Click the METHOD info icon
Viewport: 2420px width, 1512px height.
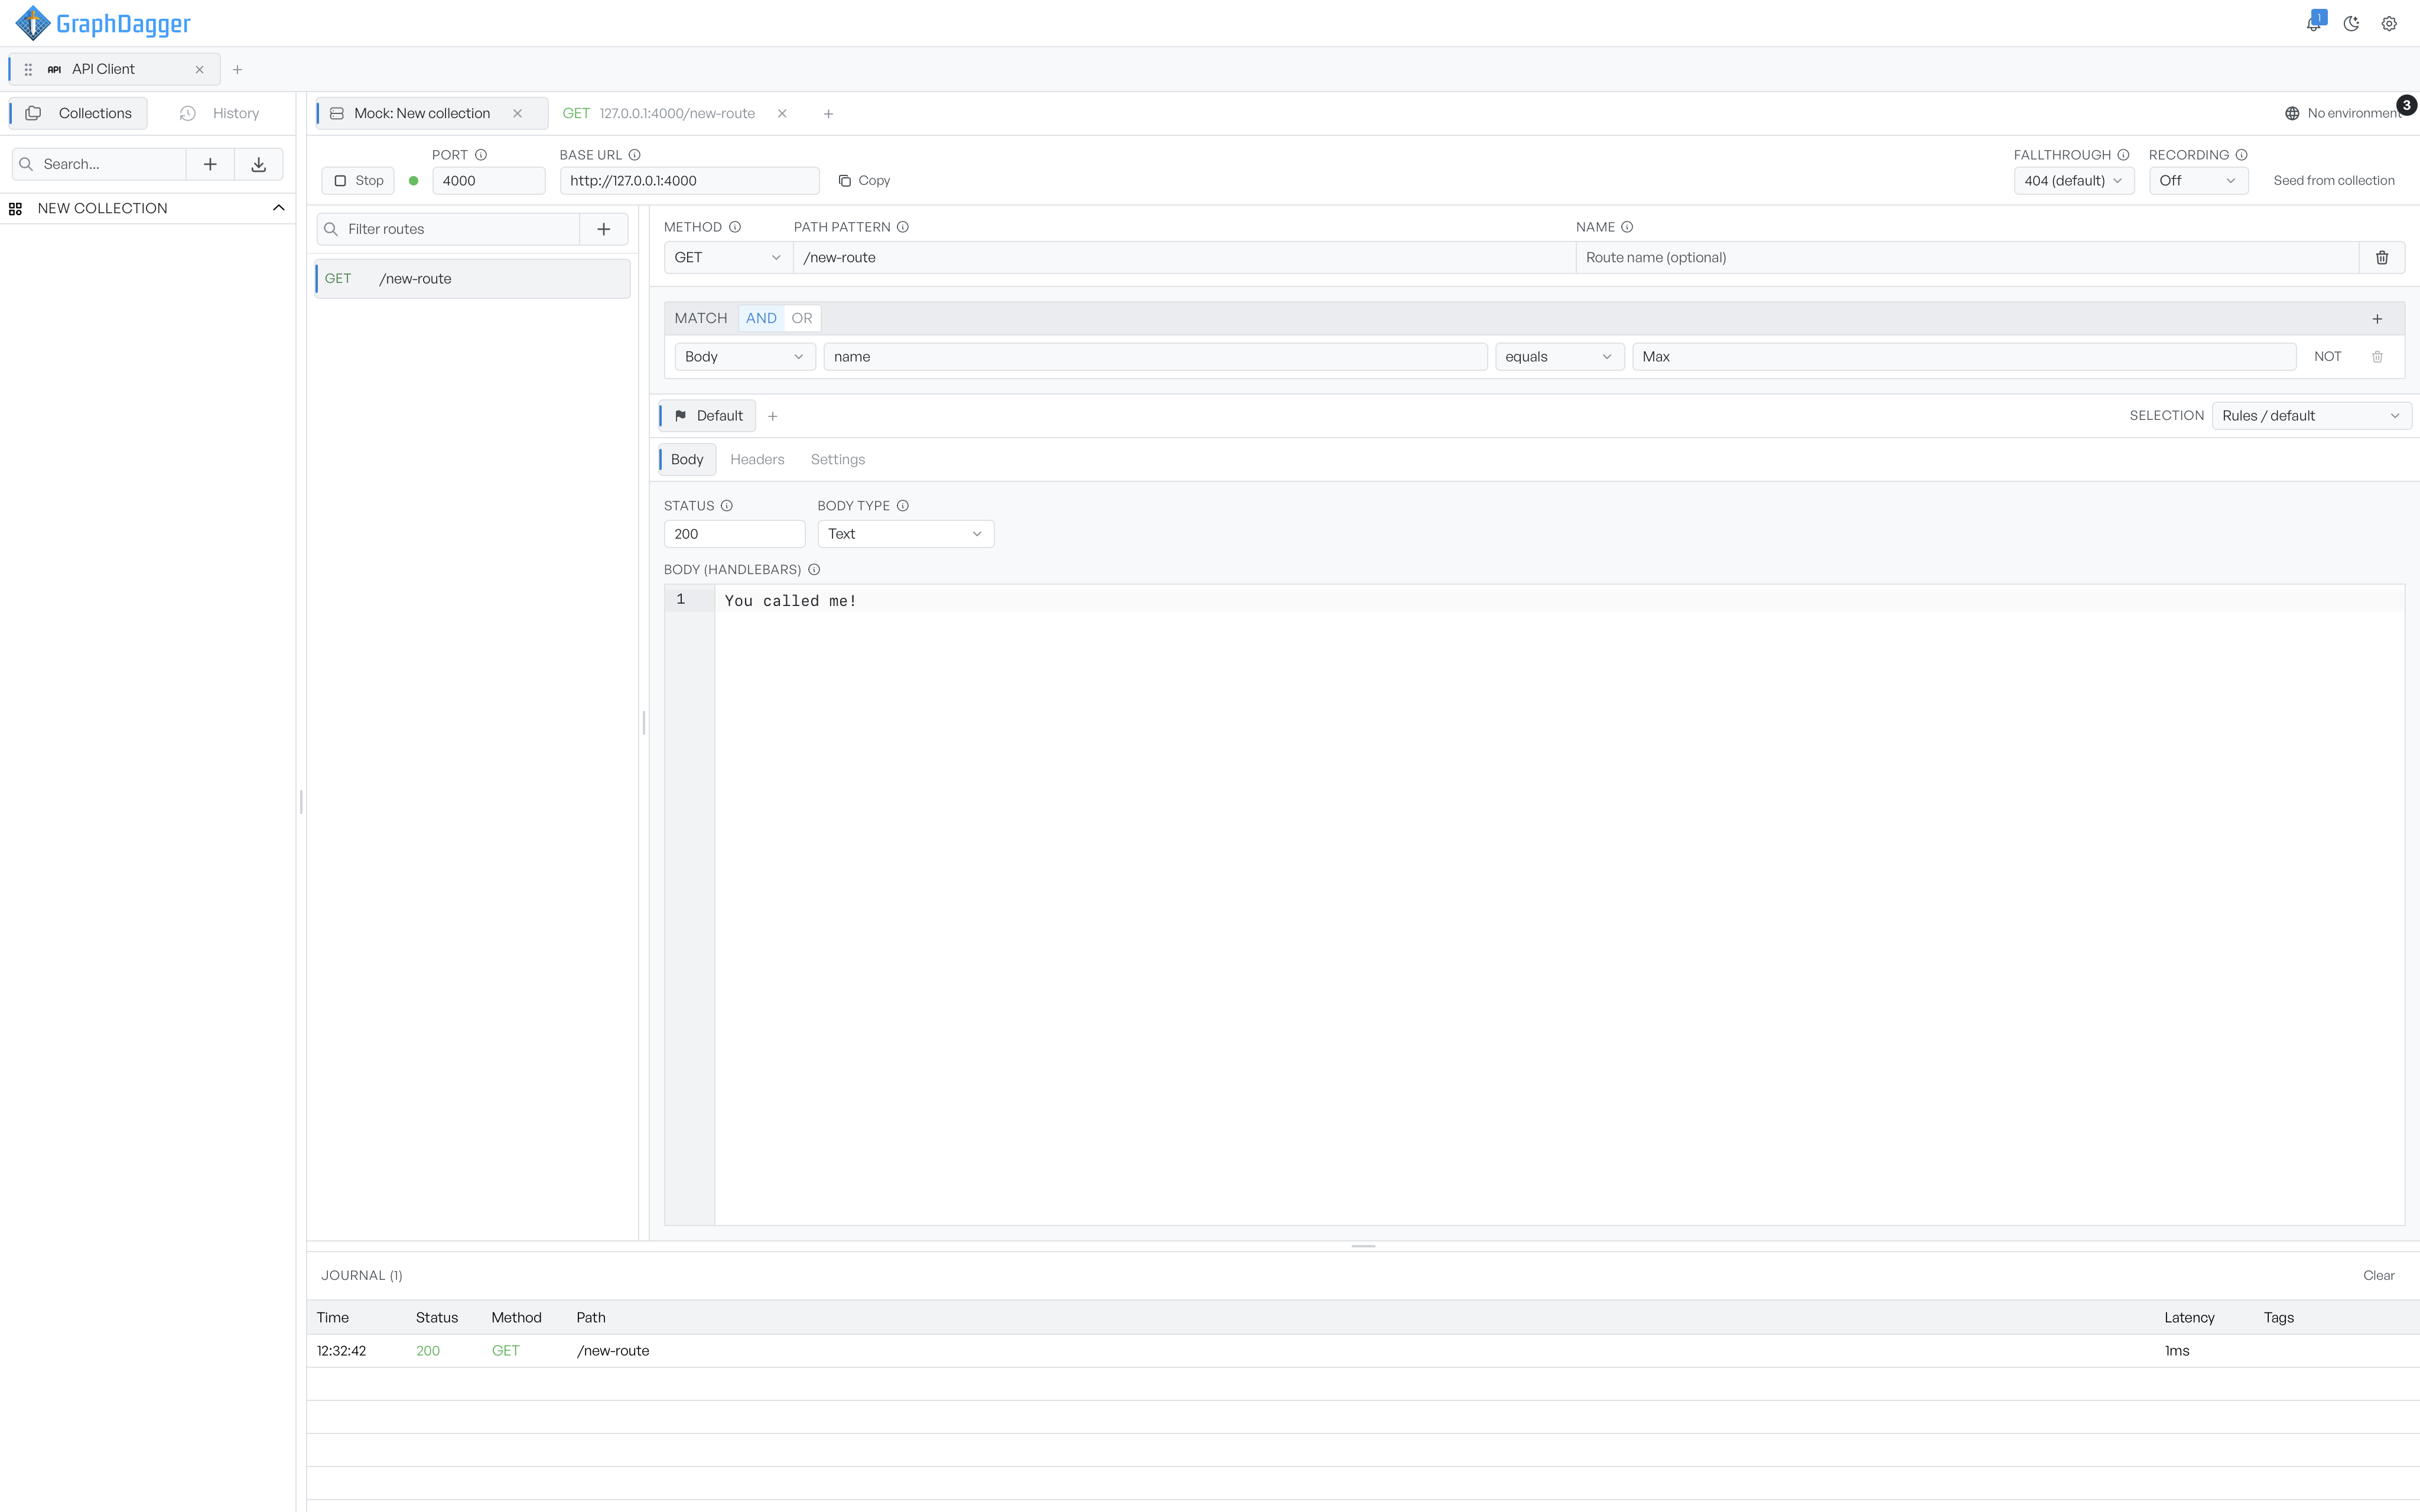coord(735,227)
